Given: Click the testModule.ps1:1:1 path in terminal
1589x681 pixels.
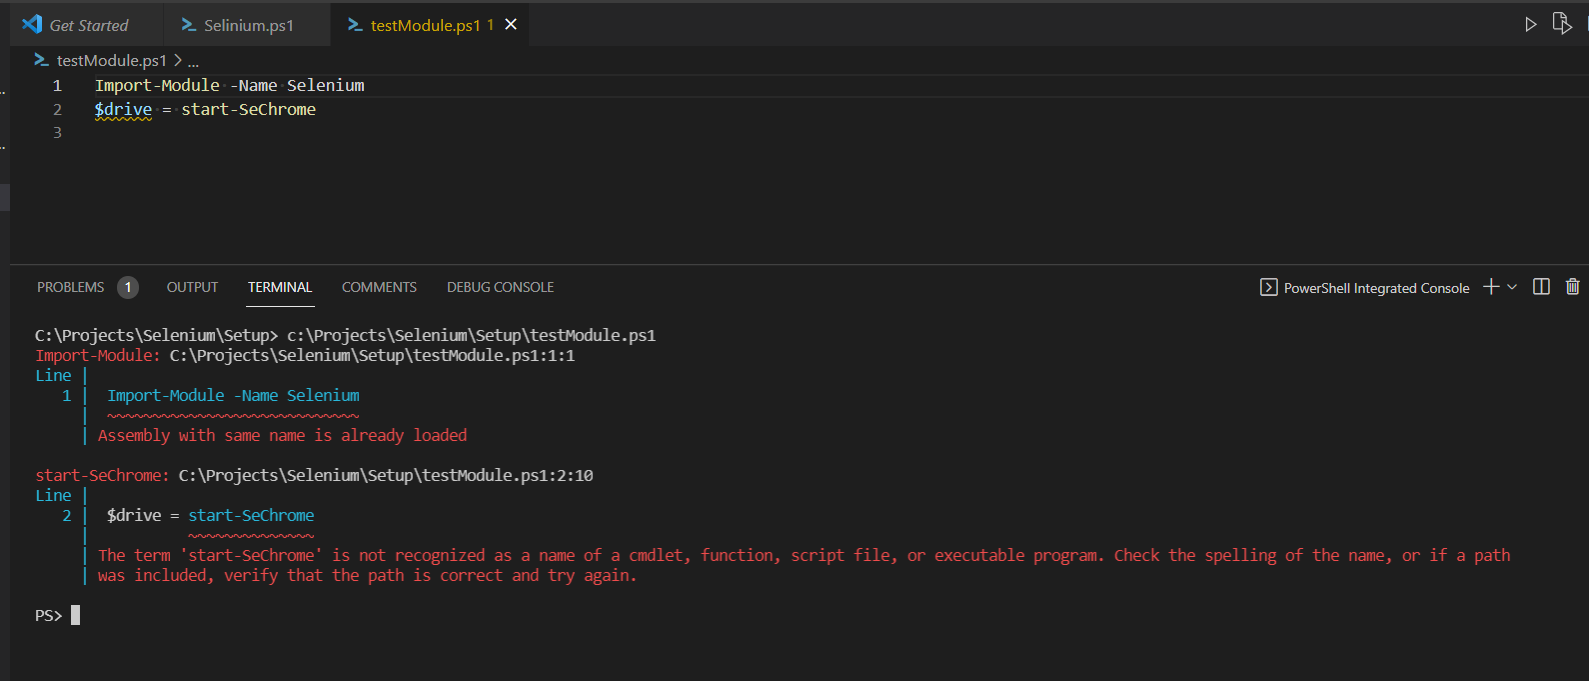Looking at the screenshot, I should pyautogui.click(x=372, y=355).
